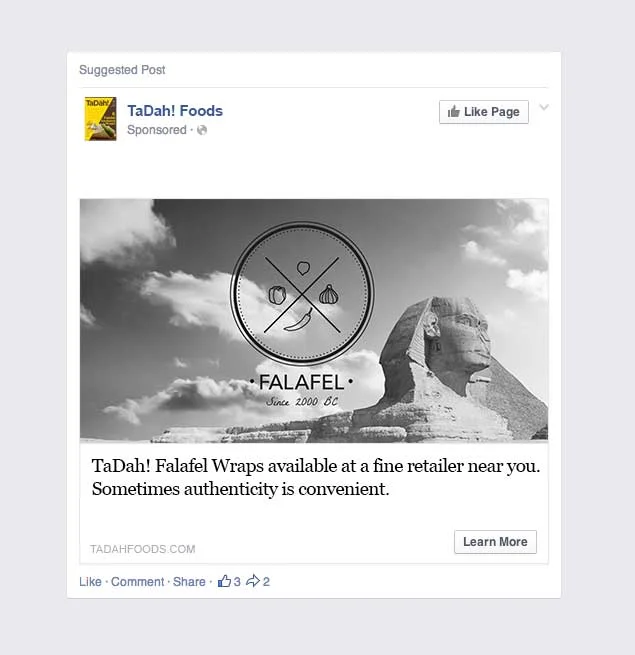Click the Learn More button
Viewport: 635px width, 655px height.
(495, 542)
